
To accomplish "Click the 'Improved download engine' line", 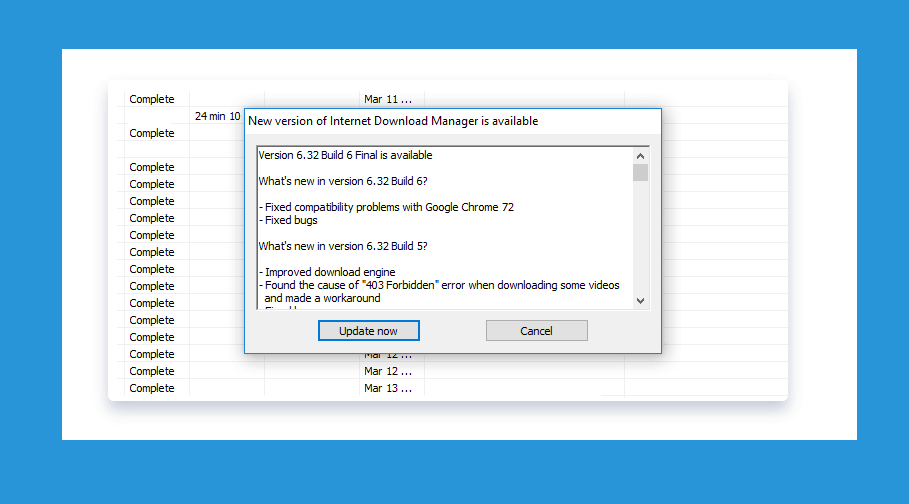I will click(327, 272).
